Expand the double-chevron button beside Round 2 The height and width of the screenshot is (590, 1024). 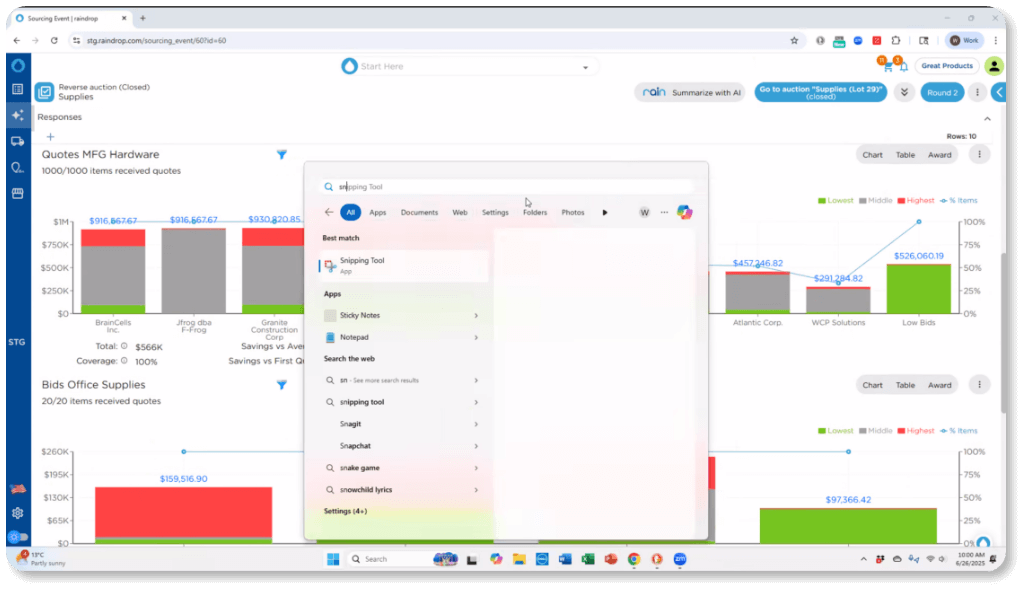[x=904, y=92]
